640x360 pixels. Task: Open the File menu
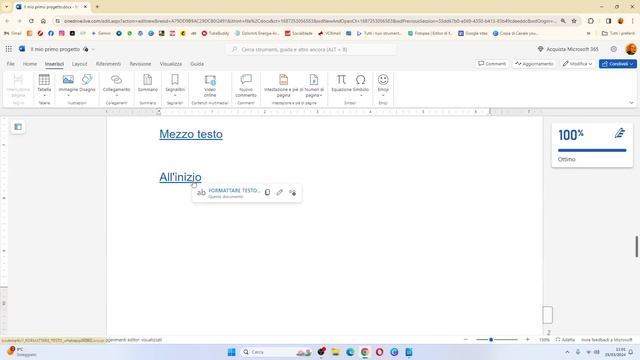click(x=11, y=64)
